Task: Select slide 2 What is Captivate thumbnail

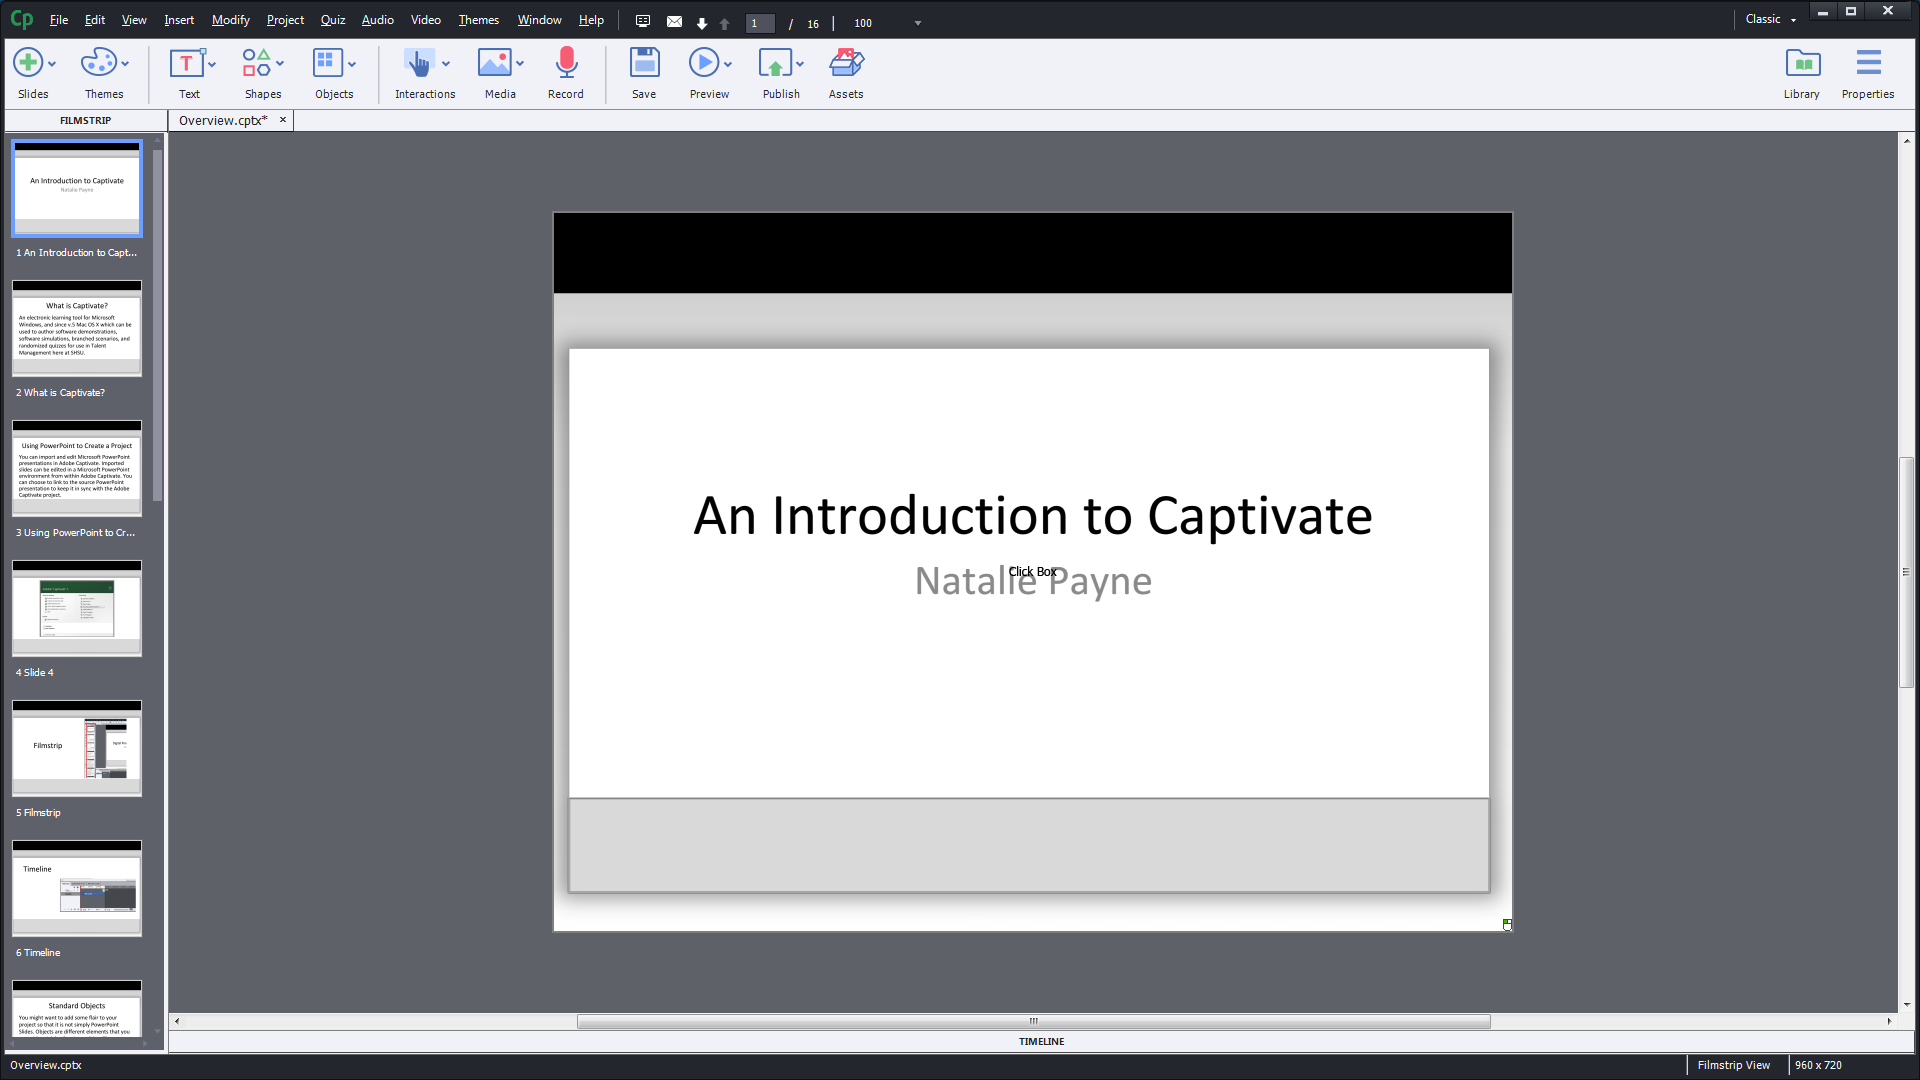Action: click(x=77, y=328)
